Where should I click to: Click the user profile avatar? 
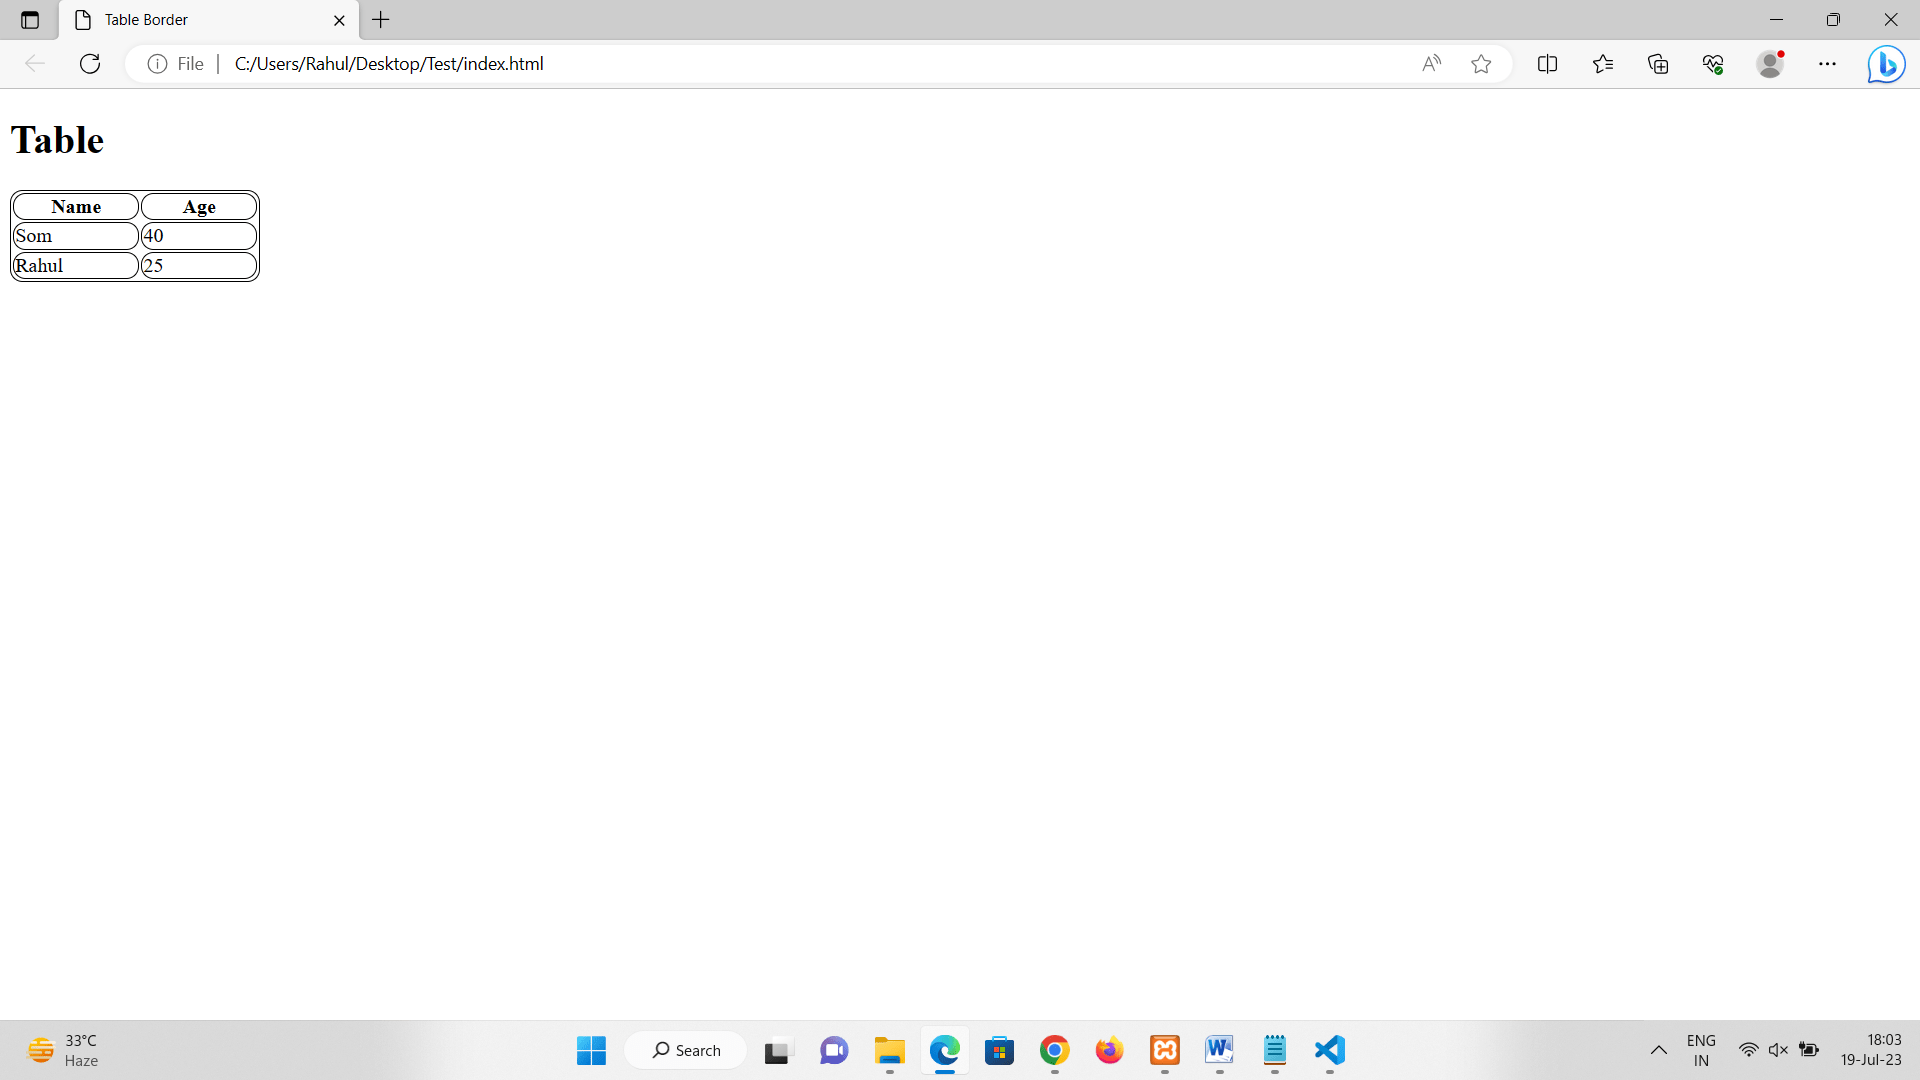[1770, 64]
